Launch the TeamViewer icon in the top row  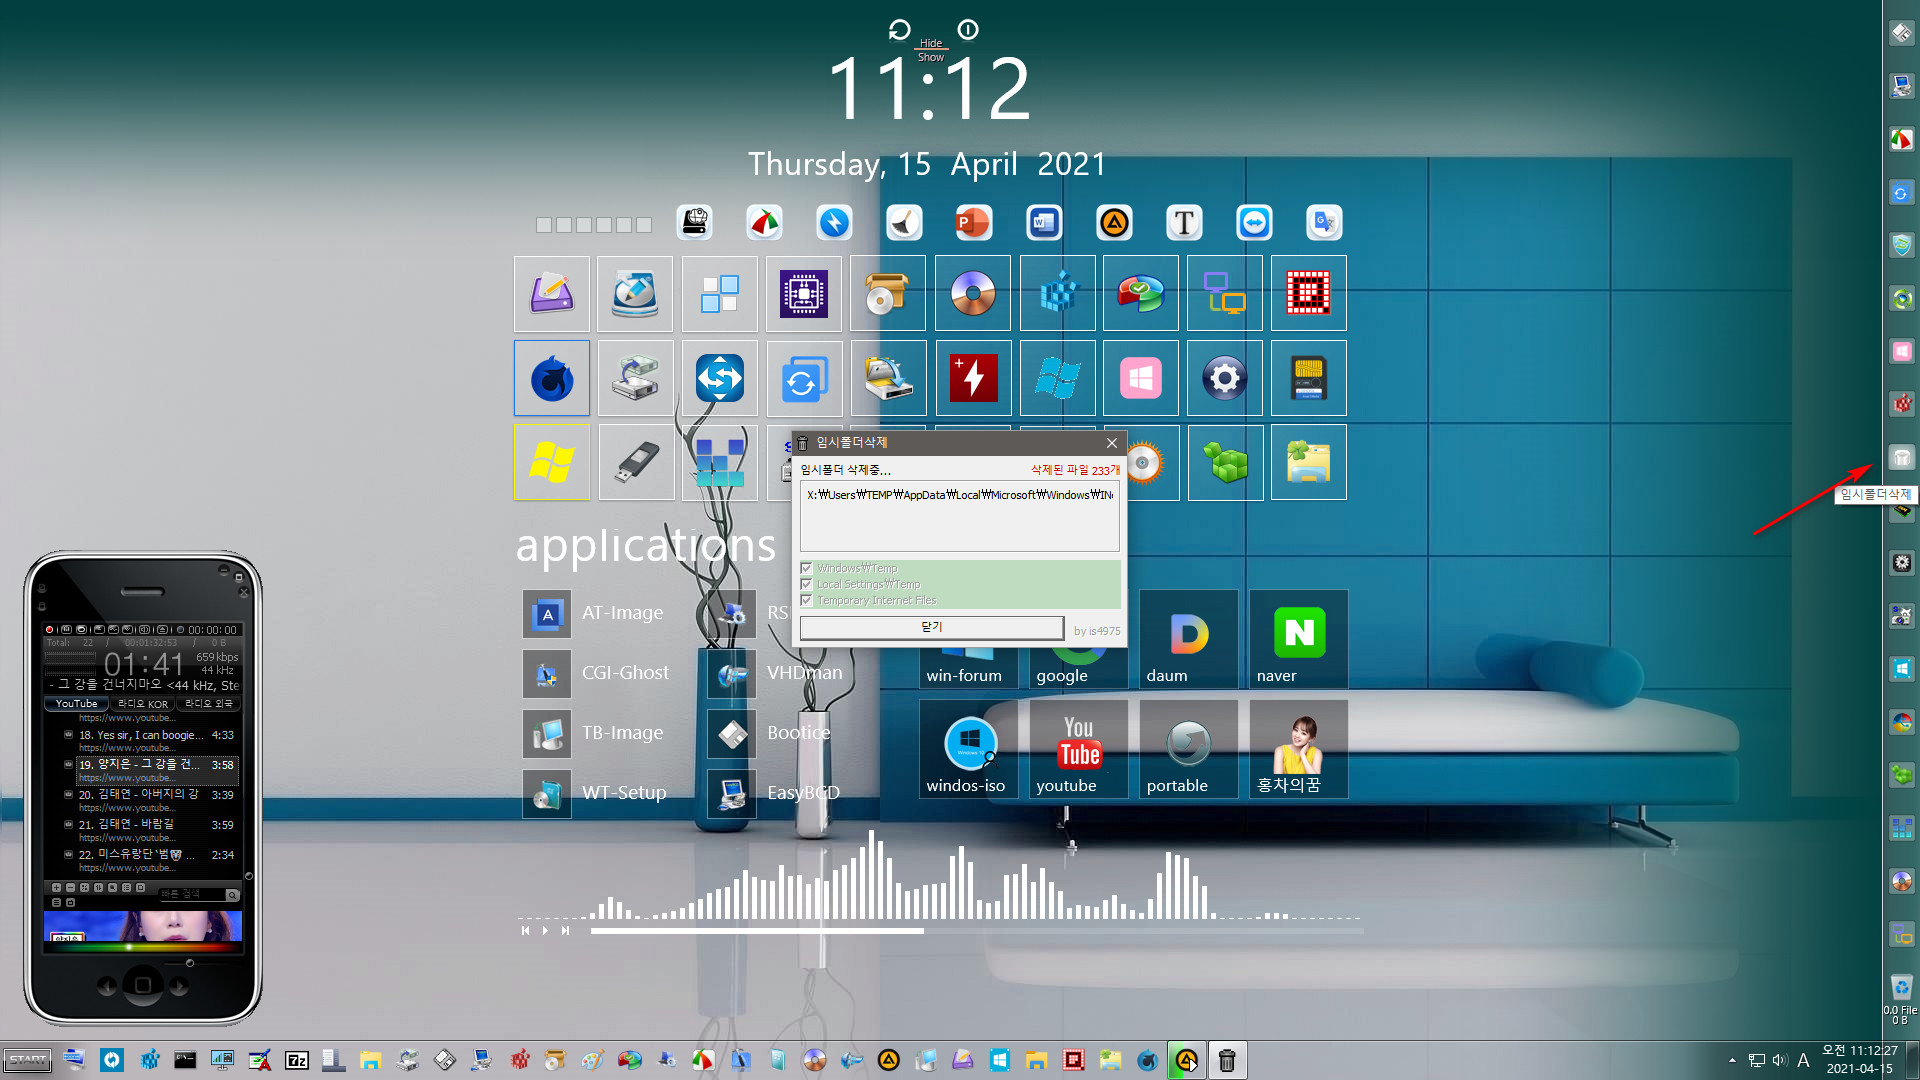[1254, 223]
